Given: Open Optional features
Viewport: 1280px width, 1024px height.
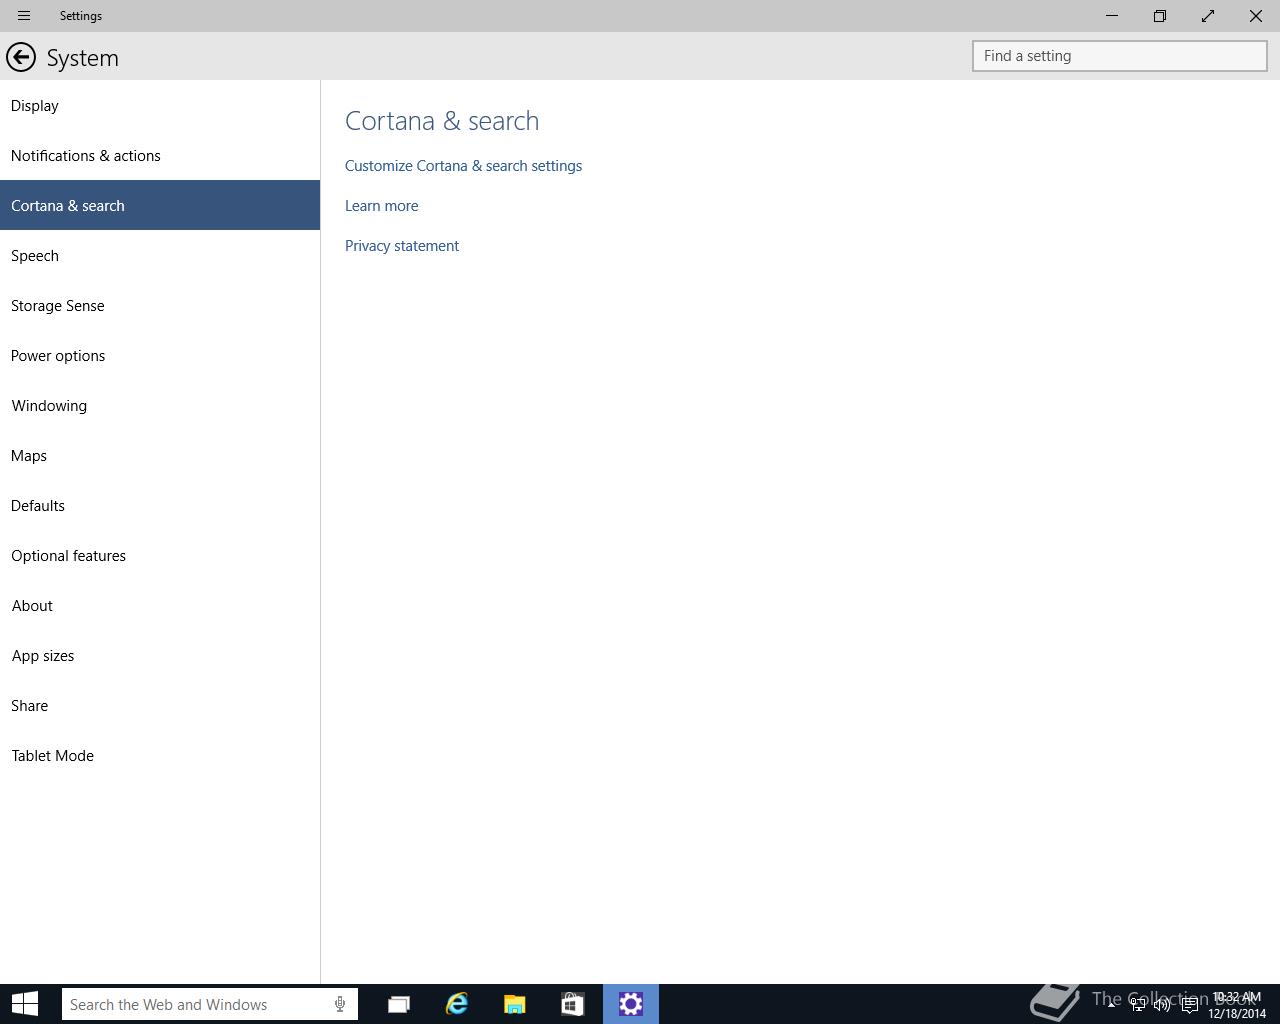Looking at the screenshot, I should [160, 555].
